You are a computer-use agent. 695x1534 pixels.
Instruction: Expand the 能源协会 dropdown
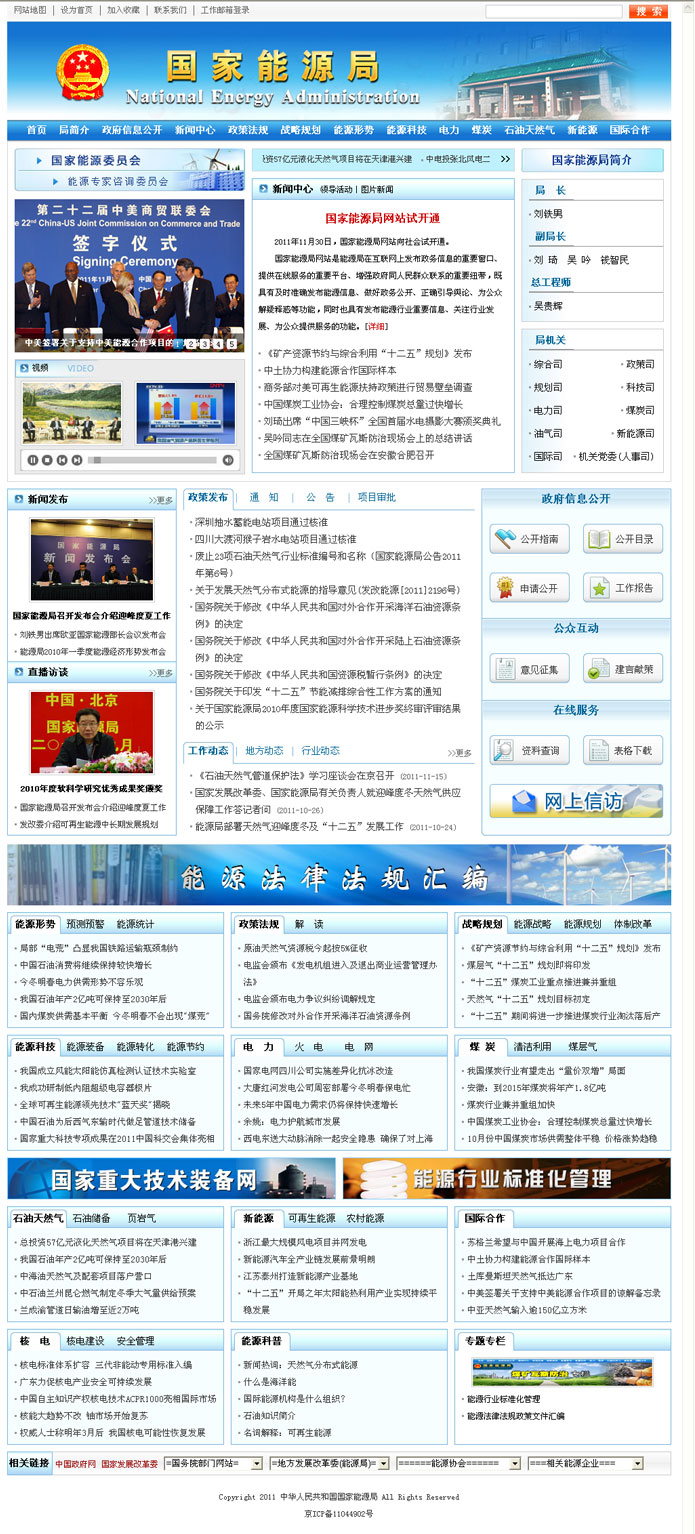click(x=457, y=1463)
